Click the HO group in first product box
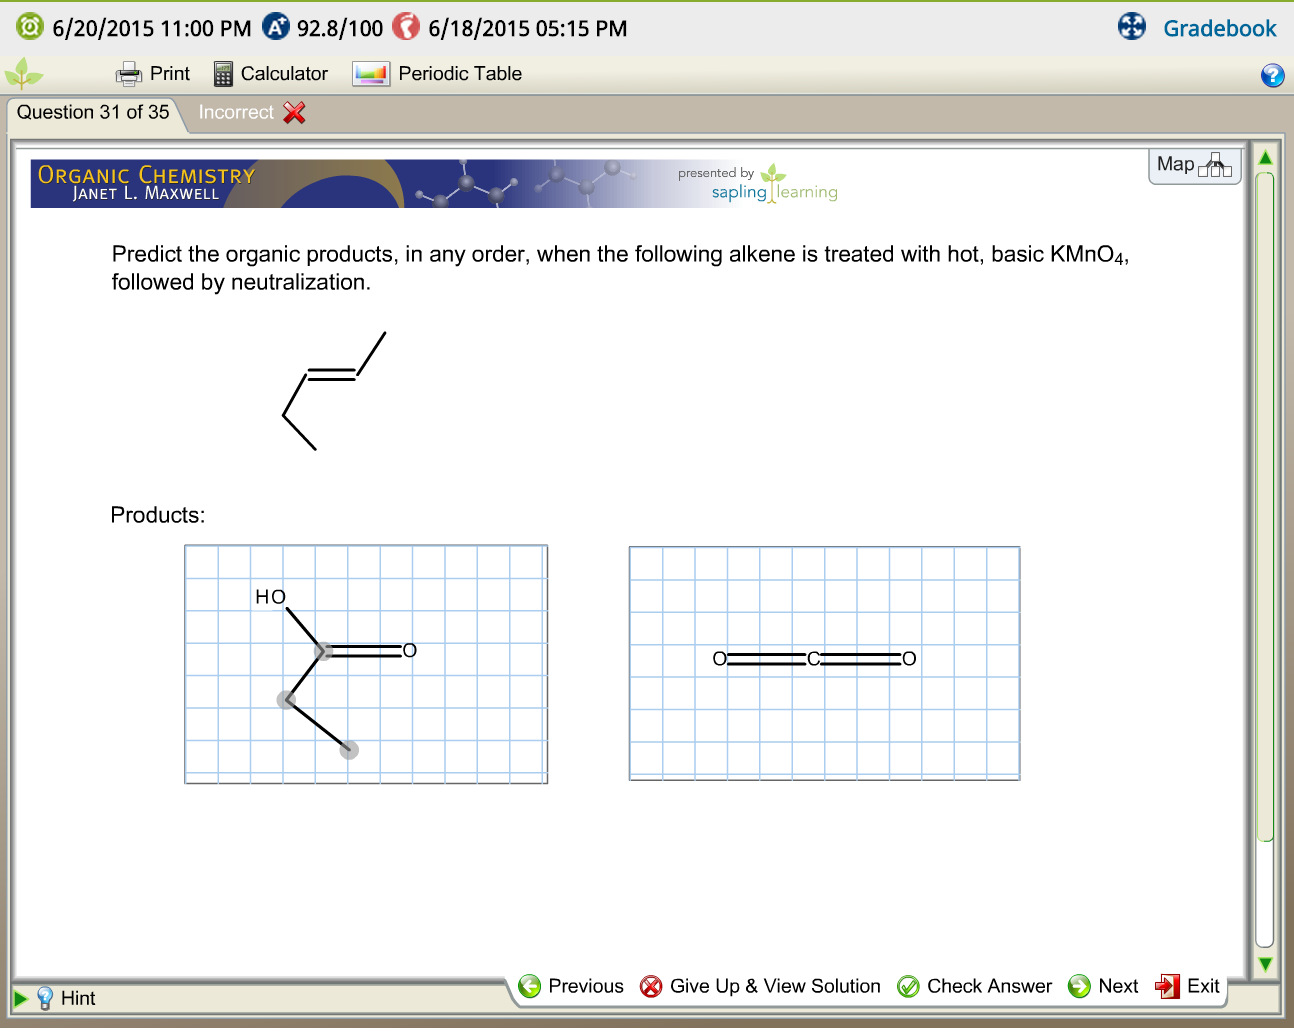The width and height of the screenshot is (1294, 1032). coord(270,597)
